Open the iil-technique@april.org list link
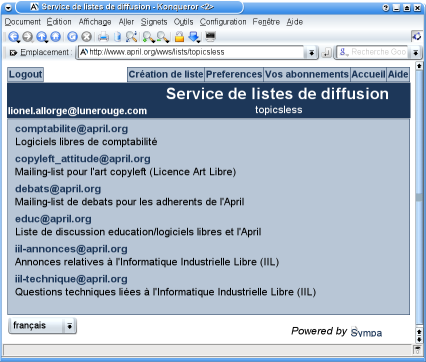The height and width of the screenshot is (362, 426). [71, 279]
